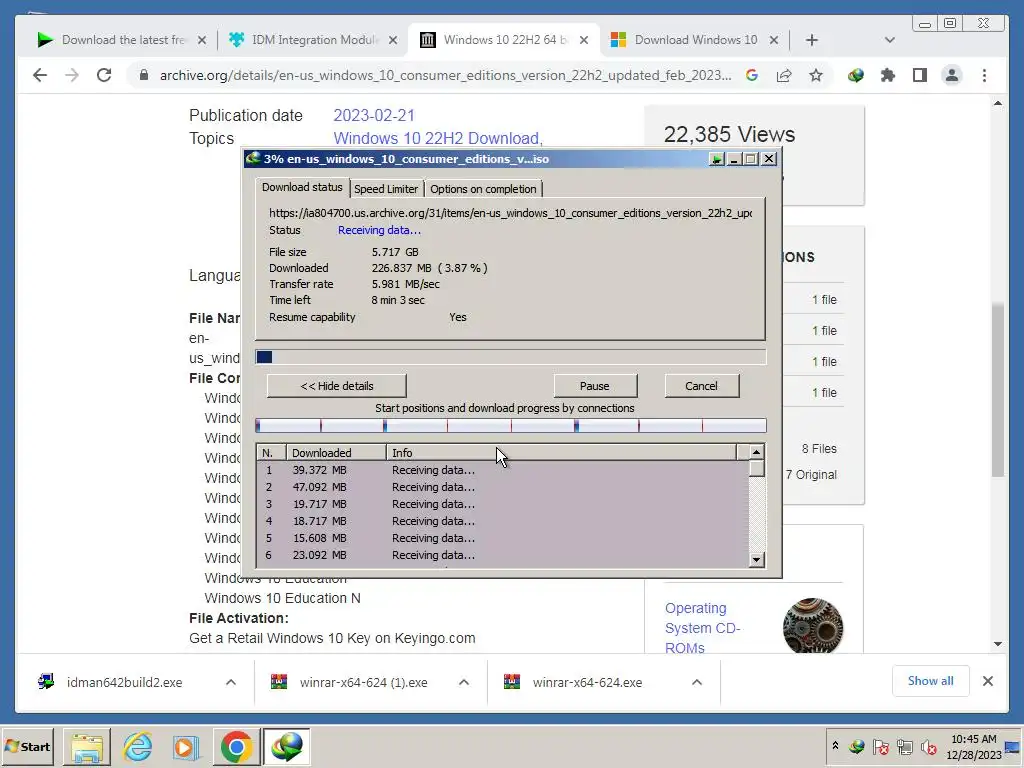The width and height of the screenshot is (1024, 768).
Task: Cancel the ISO download
Action: click(701, 386)
